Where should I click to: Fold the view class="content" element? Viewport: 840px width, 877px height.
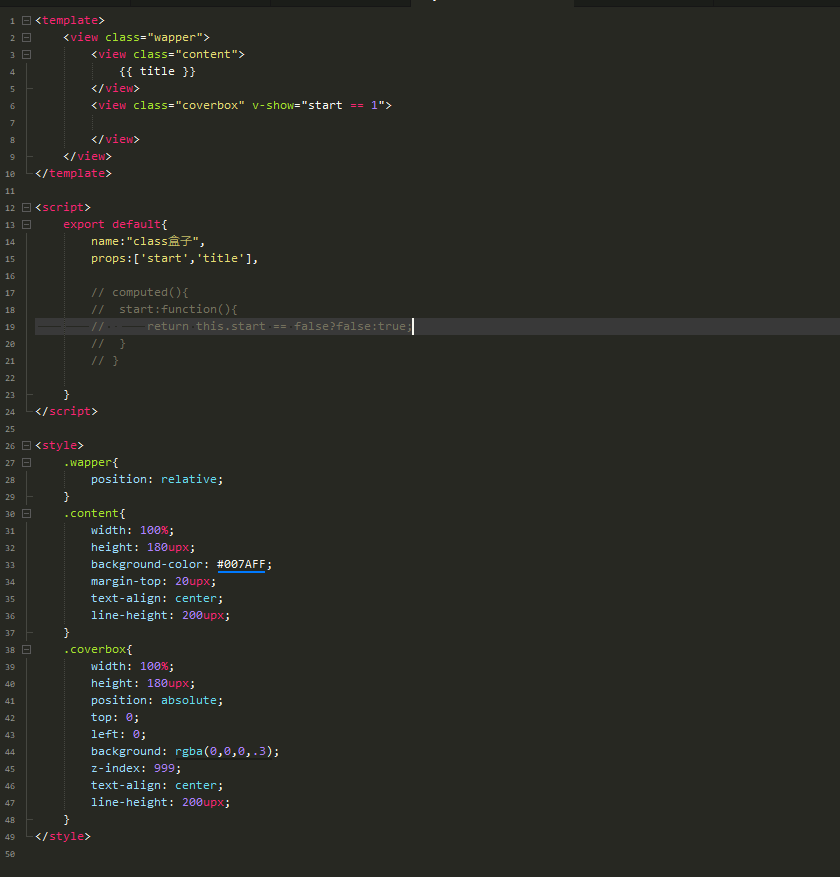point(26,54)
